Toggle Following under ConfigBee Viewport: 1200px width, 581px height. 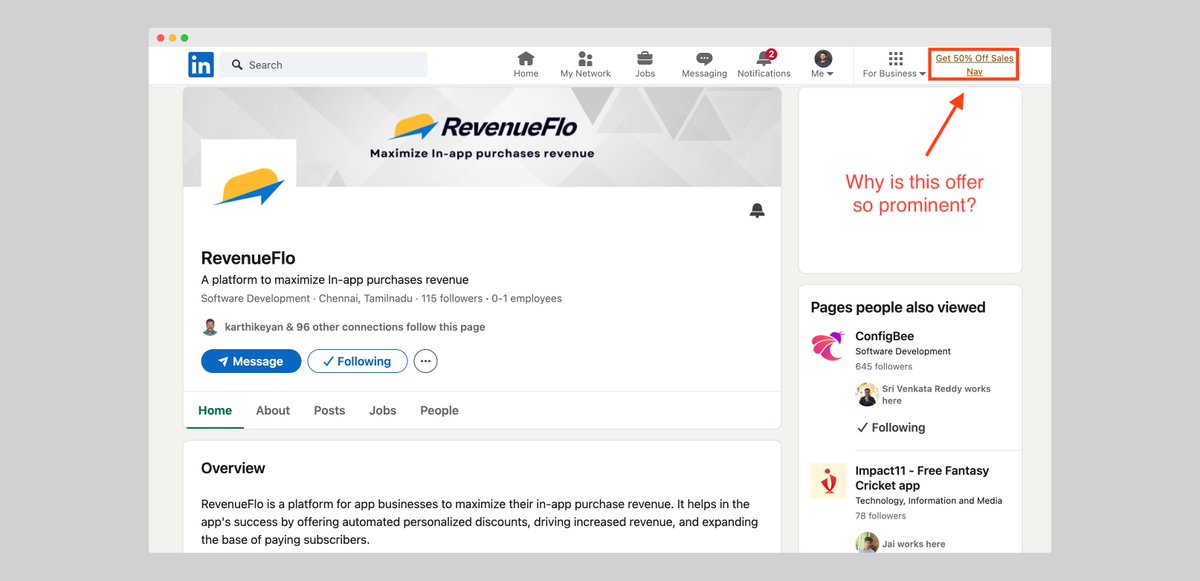coord(891,427)
